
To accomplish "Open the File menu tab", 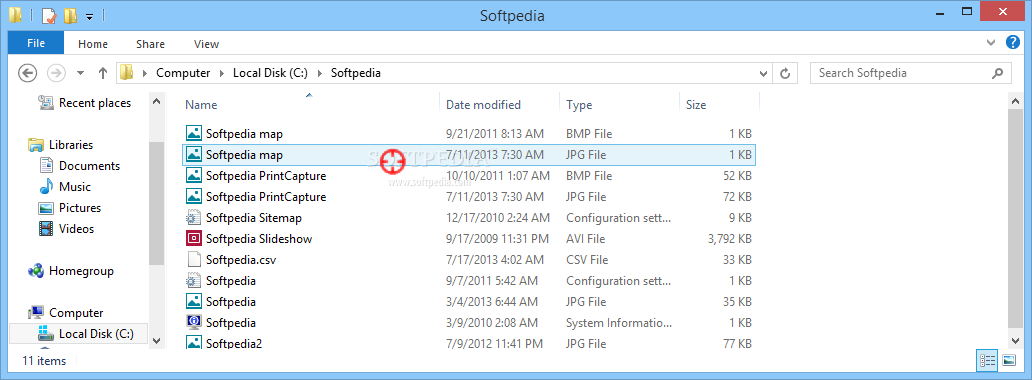I will [36, 43].
